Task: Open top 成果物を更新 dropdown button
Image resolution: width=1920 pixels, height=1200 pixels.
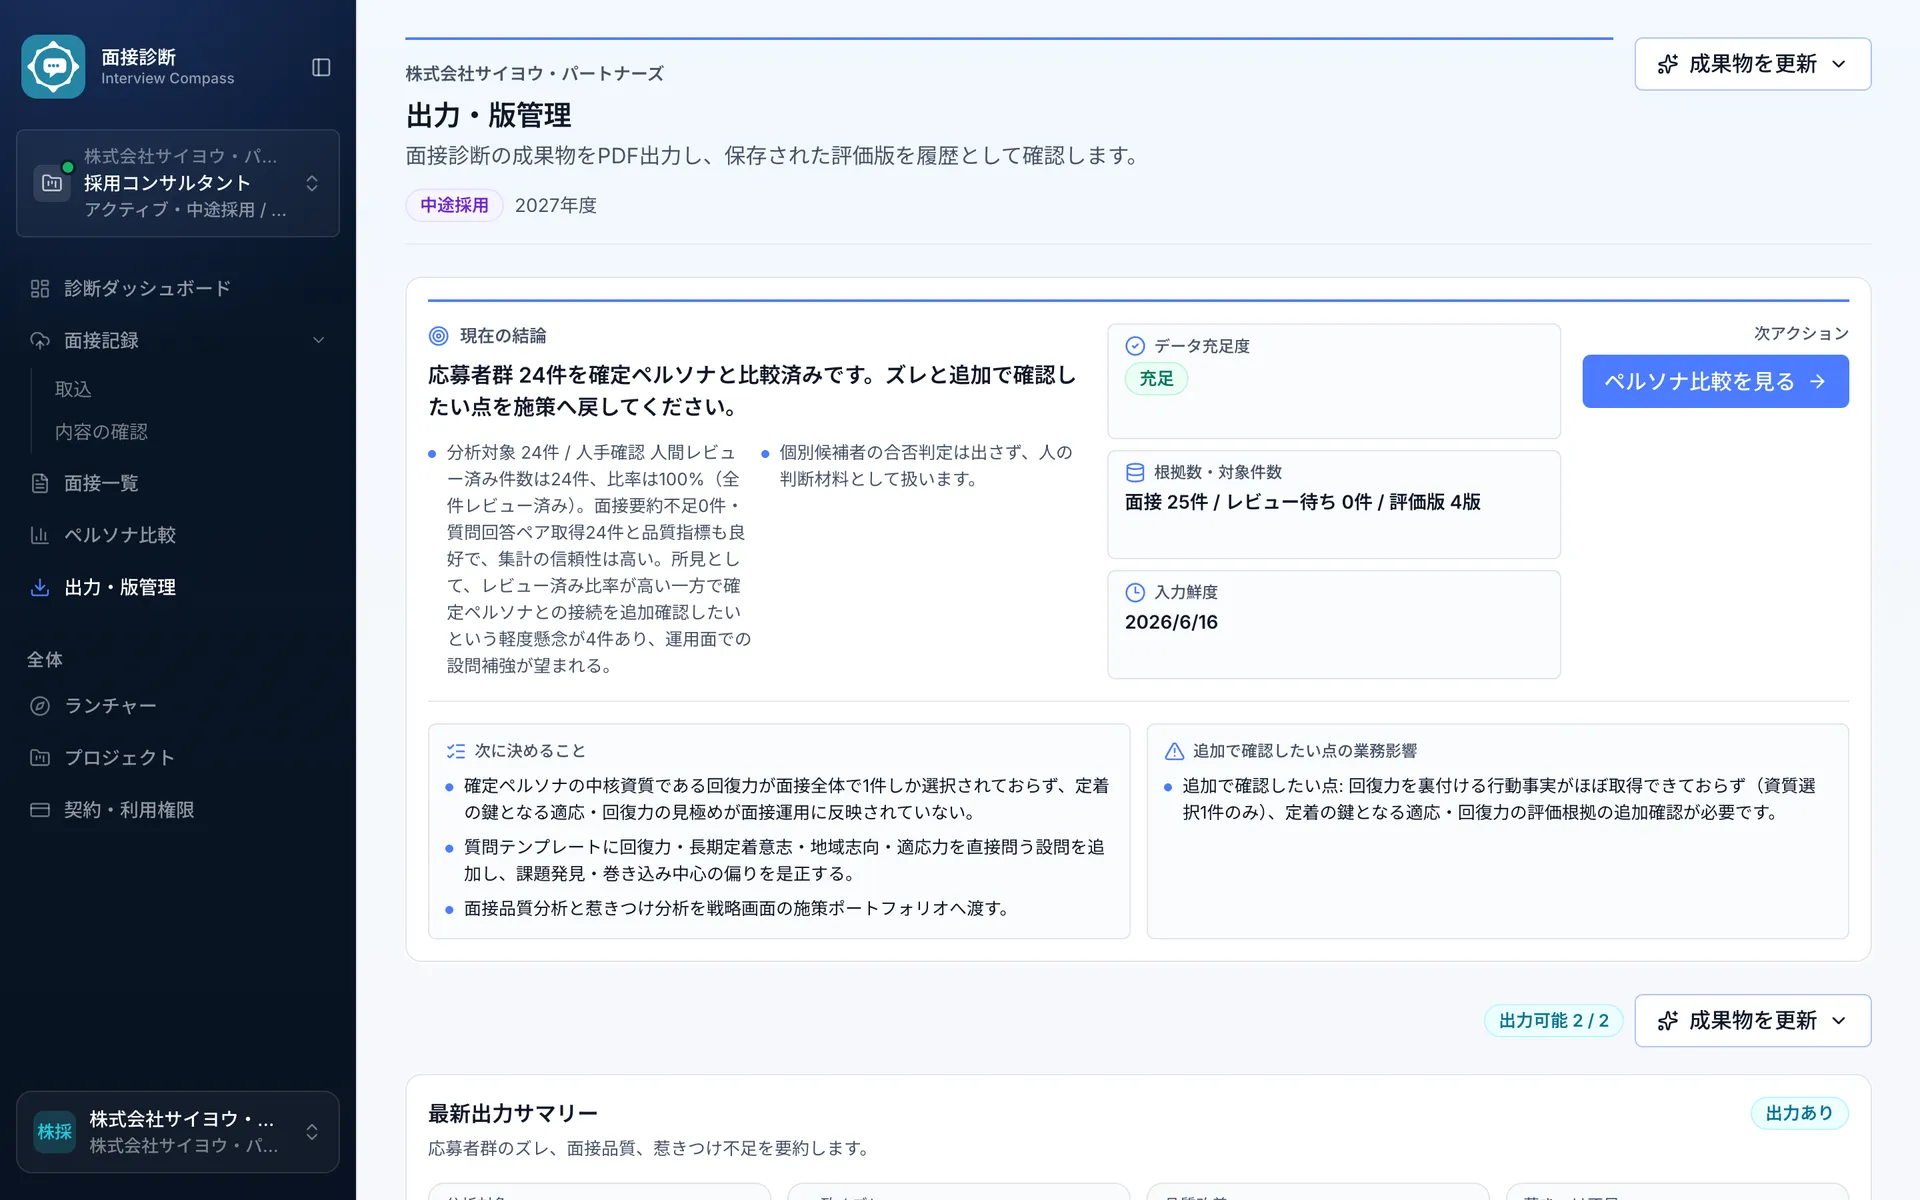Action: click(1752, 64)
